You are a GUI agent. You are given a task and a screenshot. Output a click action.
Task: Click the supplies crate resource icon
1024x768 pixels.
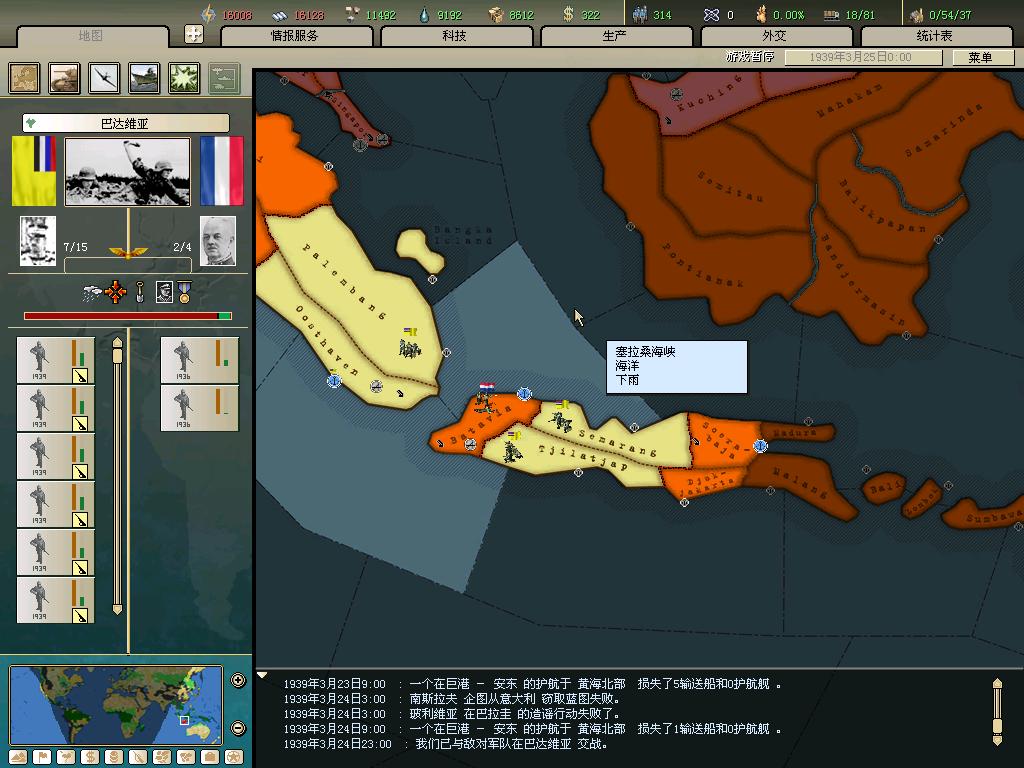(x=496, y=14)
